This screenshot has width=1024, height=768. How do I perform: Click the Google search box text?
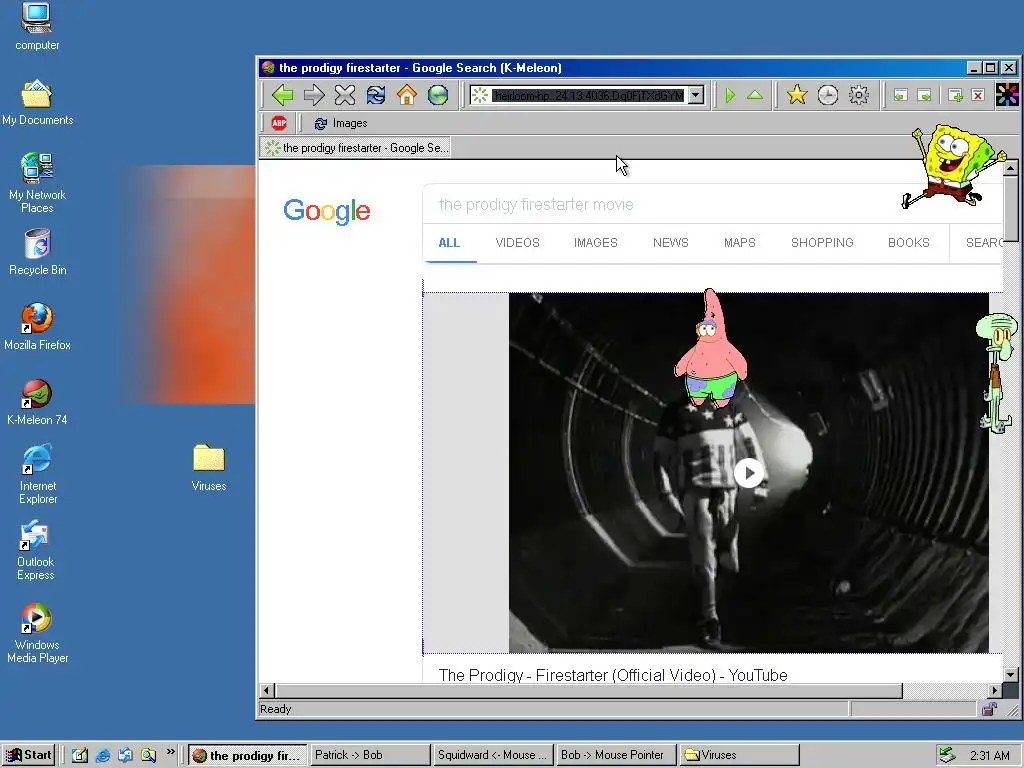(x=536, y=204)
